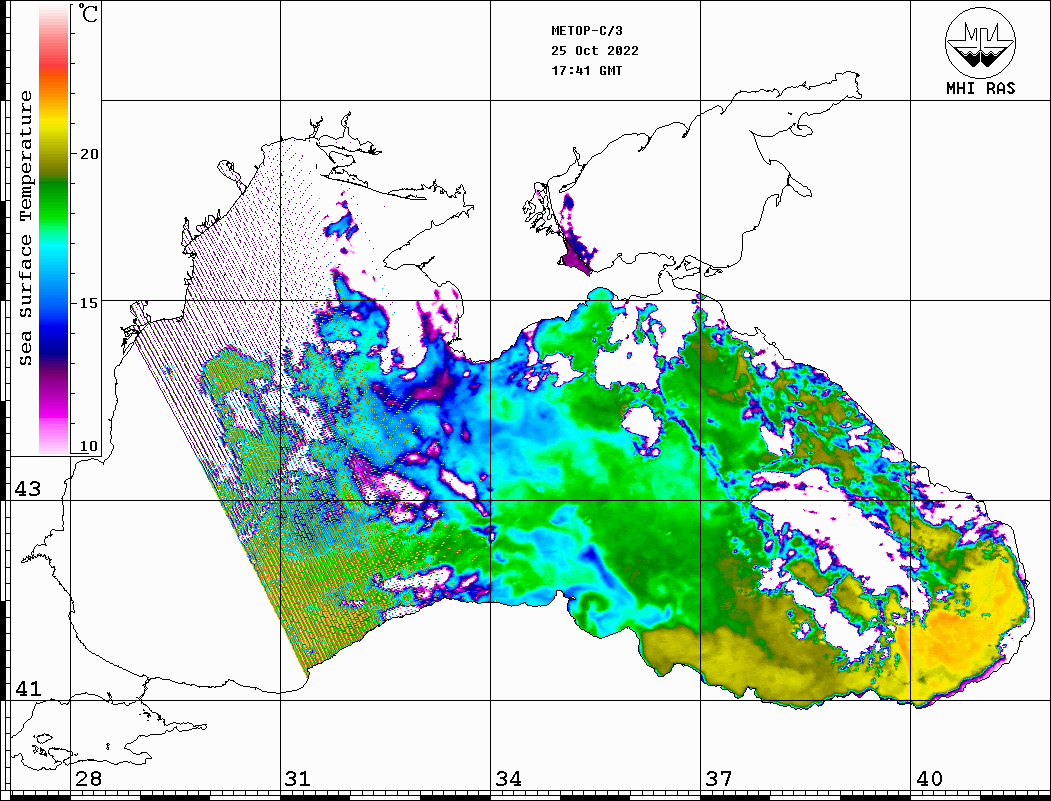Click the METOP-C/3 satellite label
Image resolution: width=1051 pixels, height=801 pixels.
point(586,31)
